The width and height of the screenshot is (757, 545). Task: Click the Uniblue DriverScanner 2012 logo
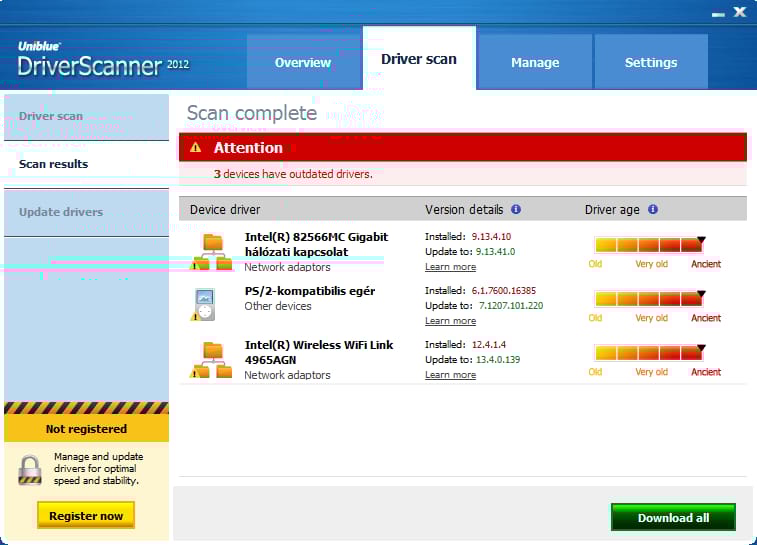[103, 59]
